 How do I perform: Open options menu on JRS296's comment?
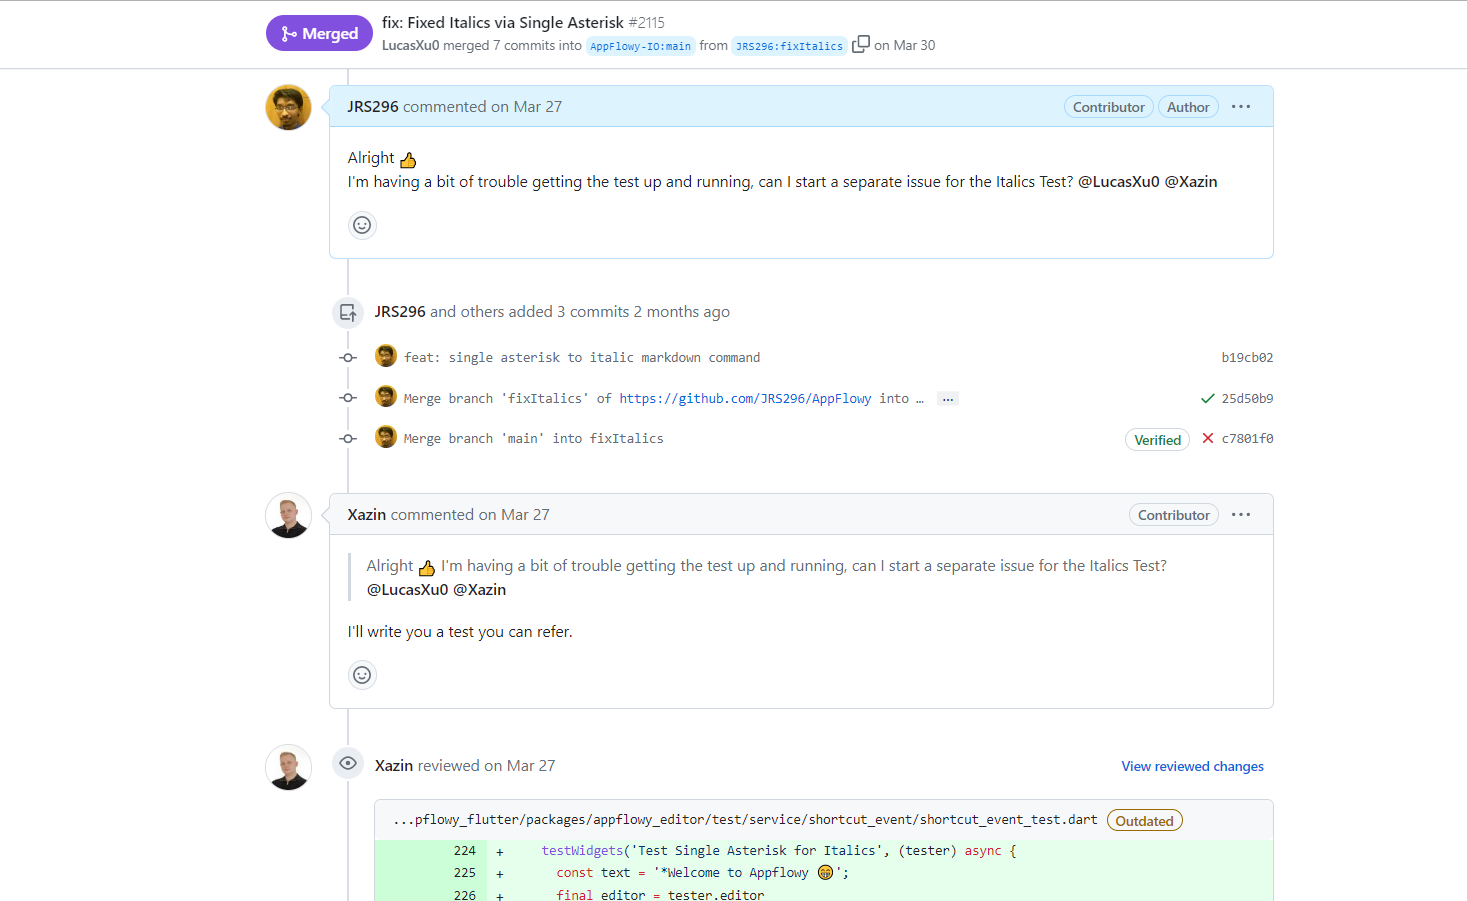tap(1241, 107)
